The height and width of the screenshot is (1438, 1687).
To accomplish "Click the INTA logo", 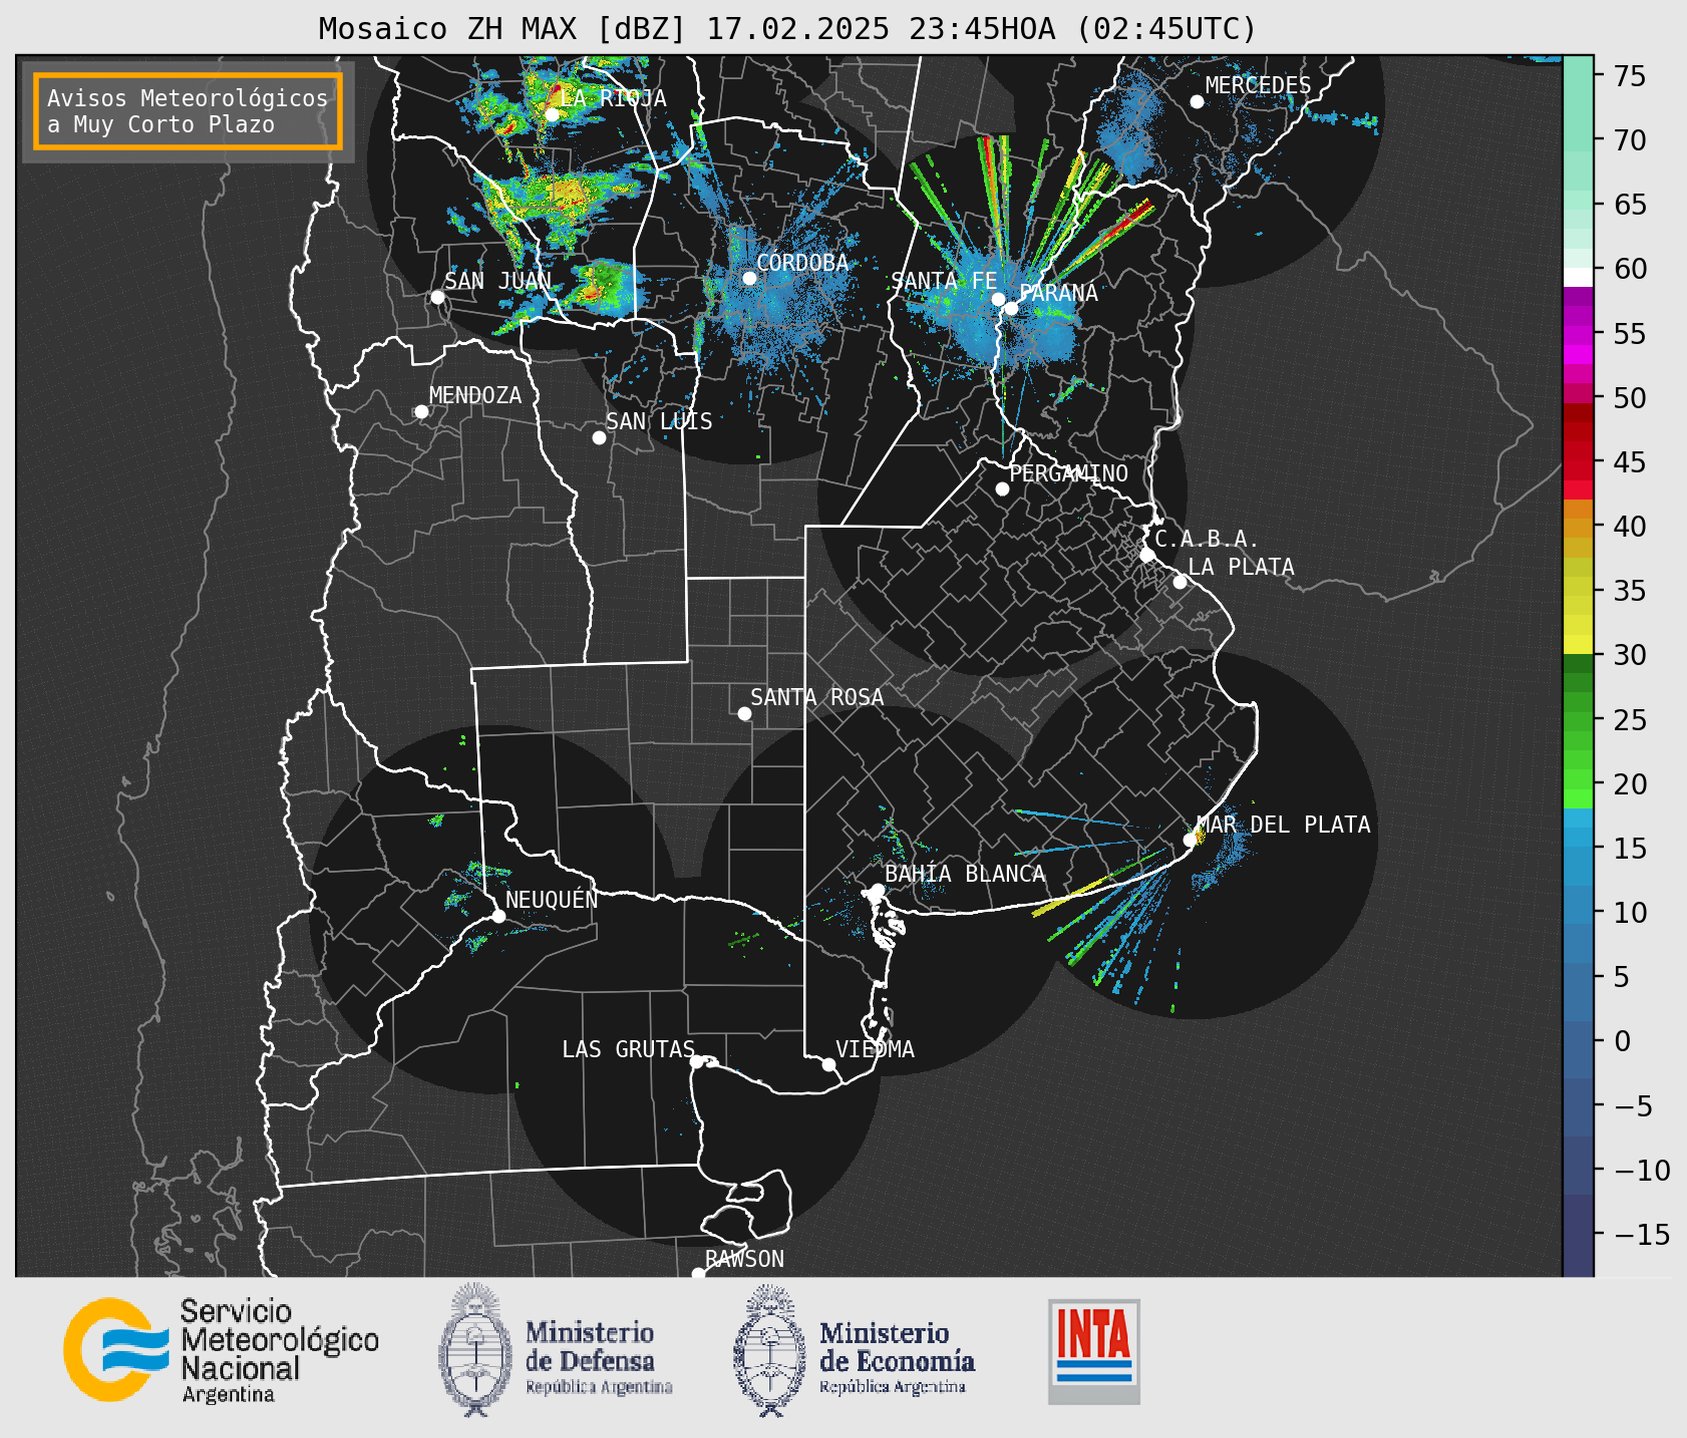I will (1094, 1351).
